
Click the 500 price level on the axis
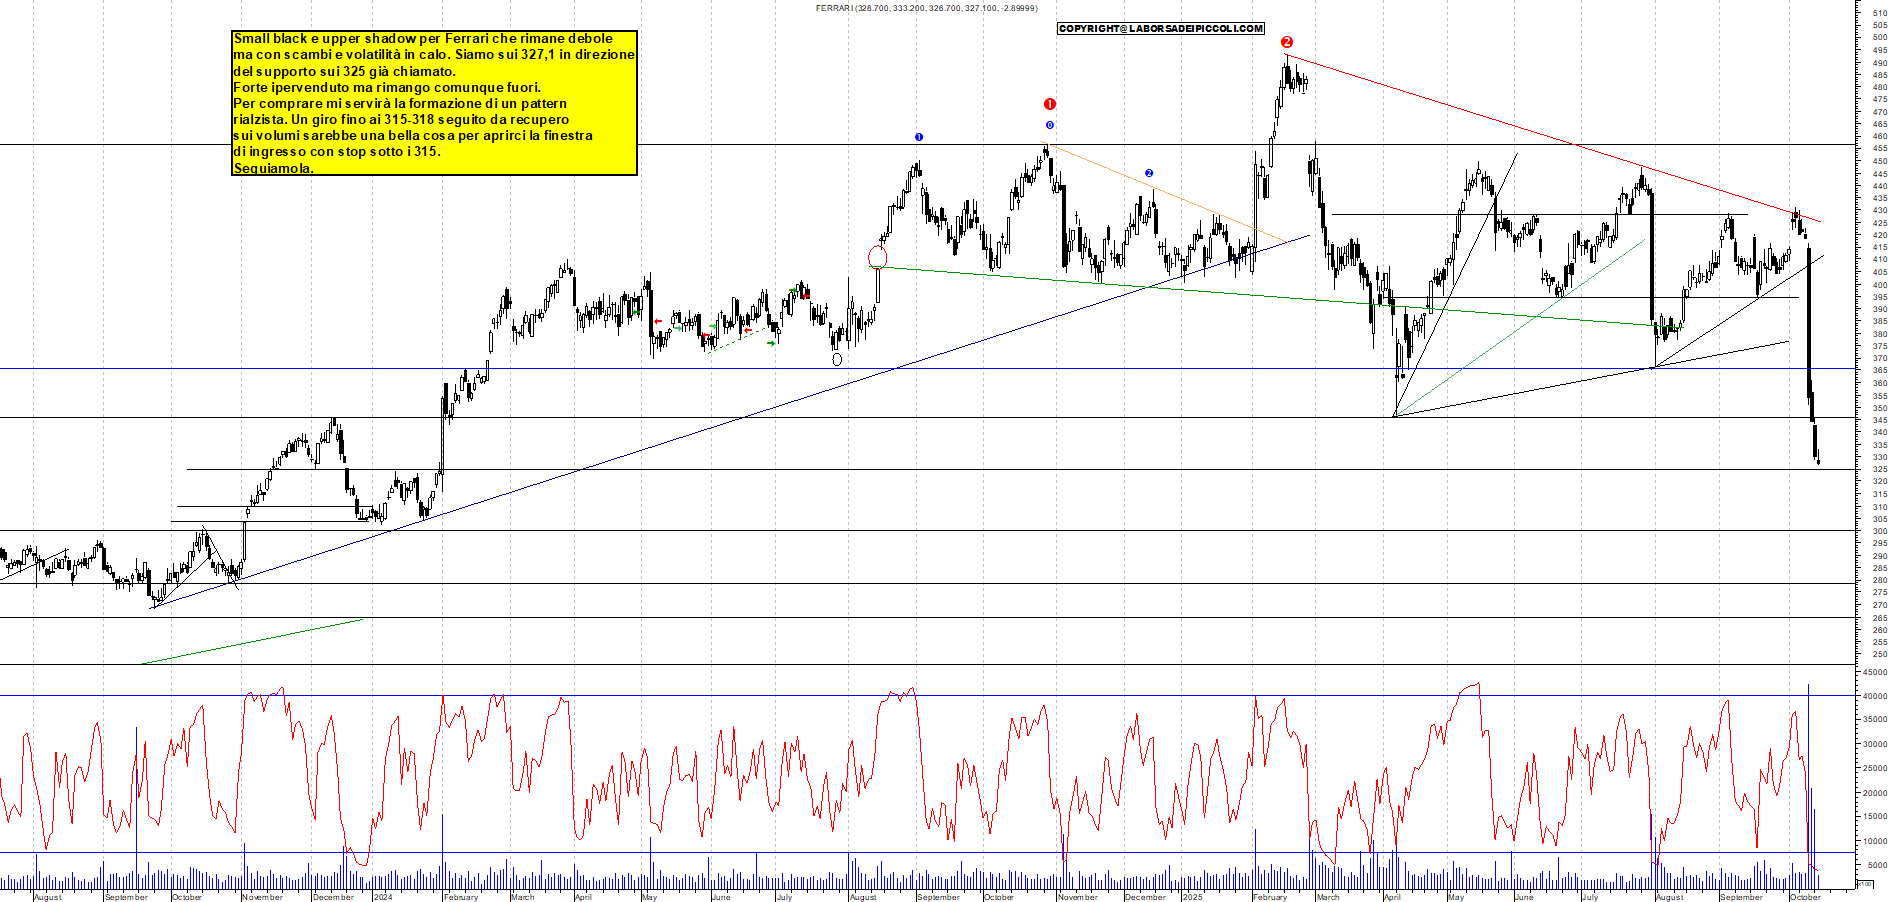(1880, 38)
